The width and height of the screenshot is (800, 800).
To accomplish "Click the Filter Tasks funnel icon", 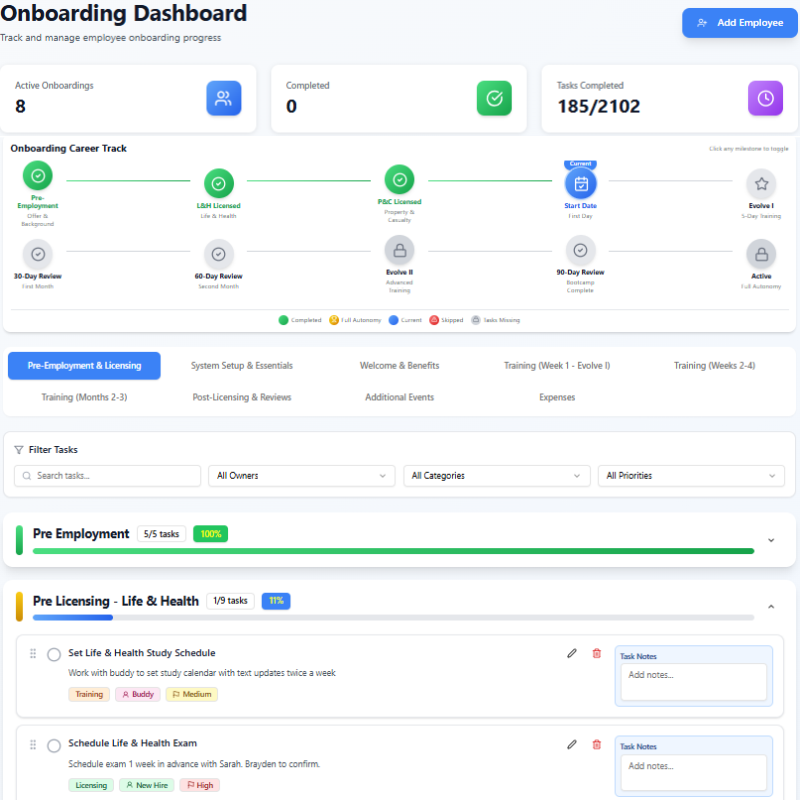I will click(x=19, y=449).
